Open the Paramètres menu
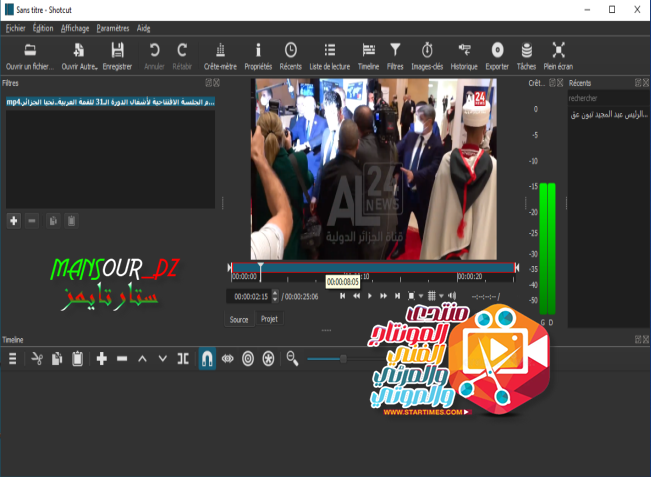The height and width of the screenshot is (477, 651). (113, 28)
